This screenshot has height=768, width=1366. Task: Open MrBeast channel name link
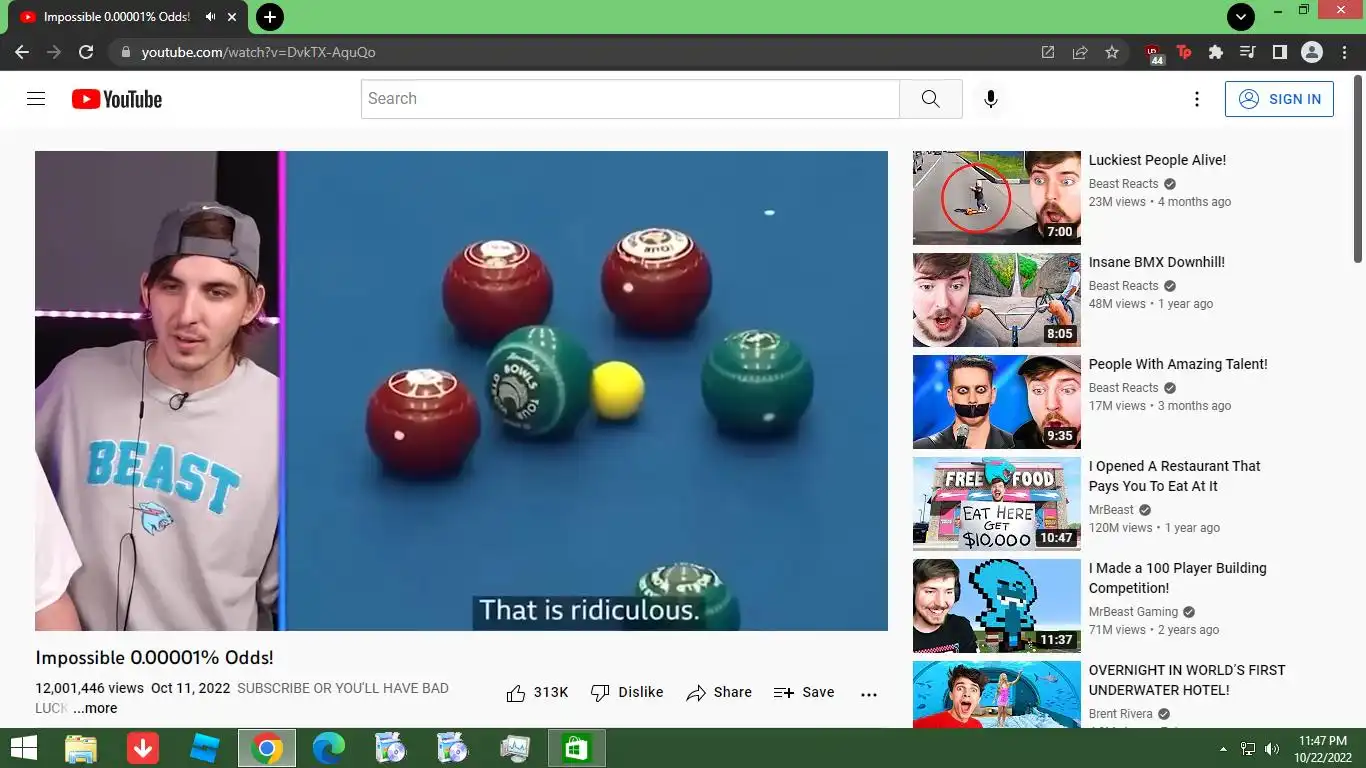pyautogui.click(x=1111, y=510)
